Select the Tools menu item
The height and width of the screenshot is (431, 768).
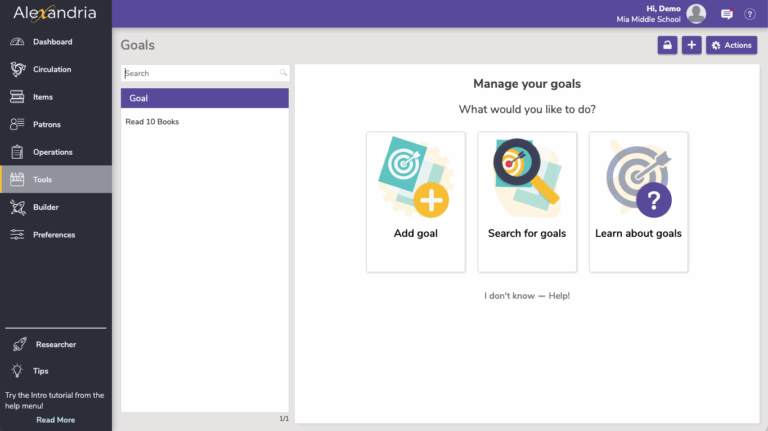pos(42,180)
